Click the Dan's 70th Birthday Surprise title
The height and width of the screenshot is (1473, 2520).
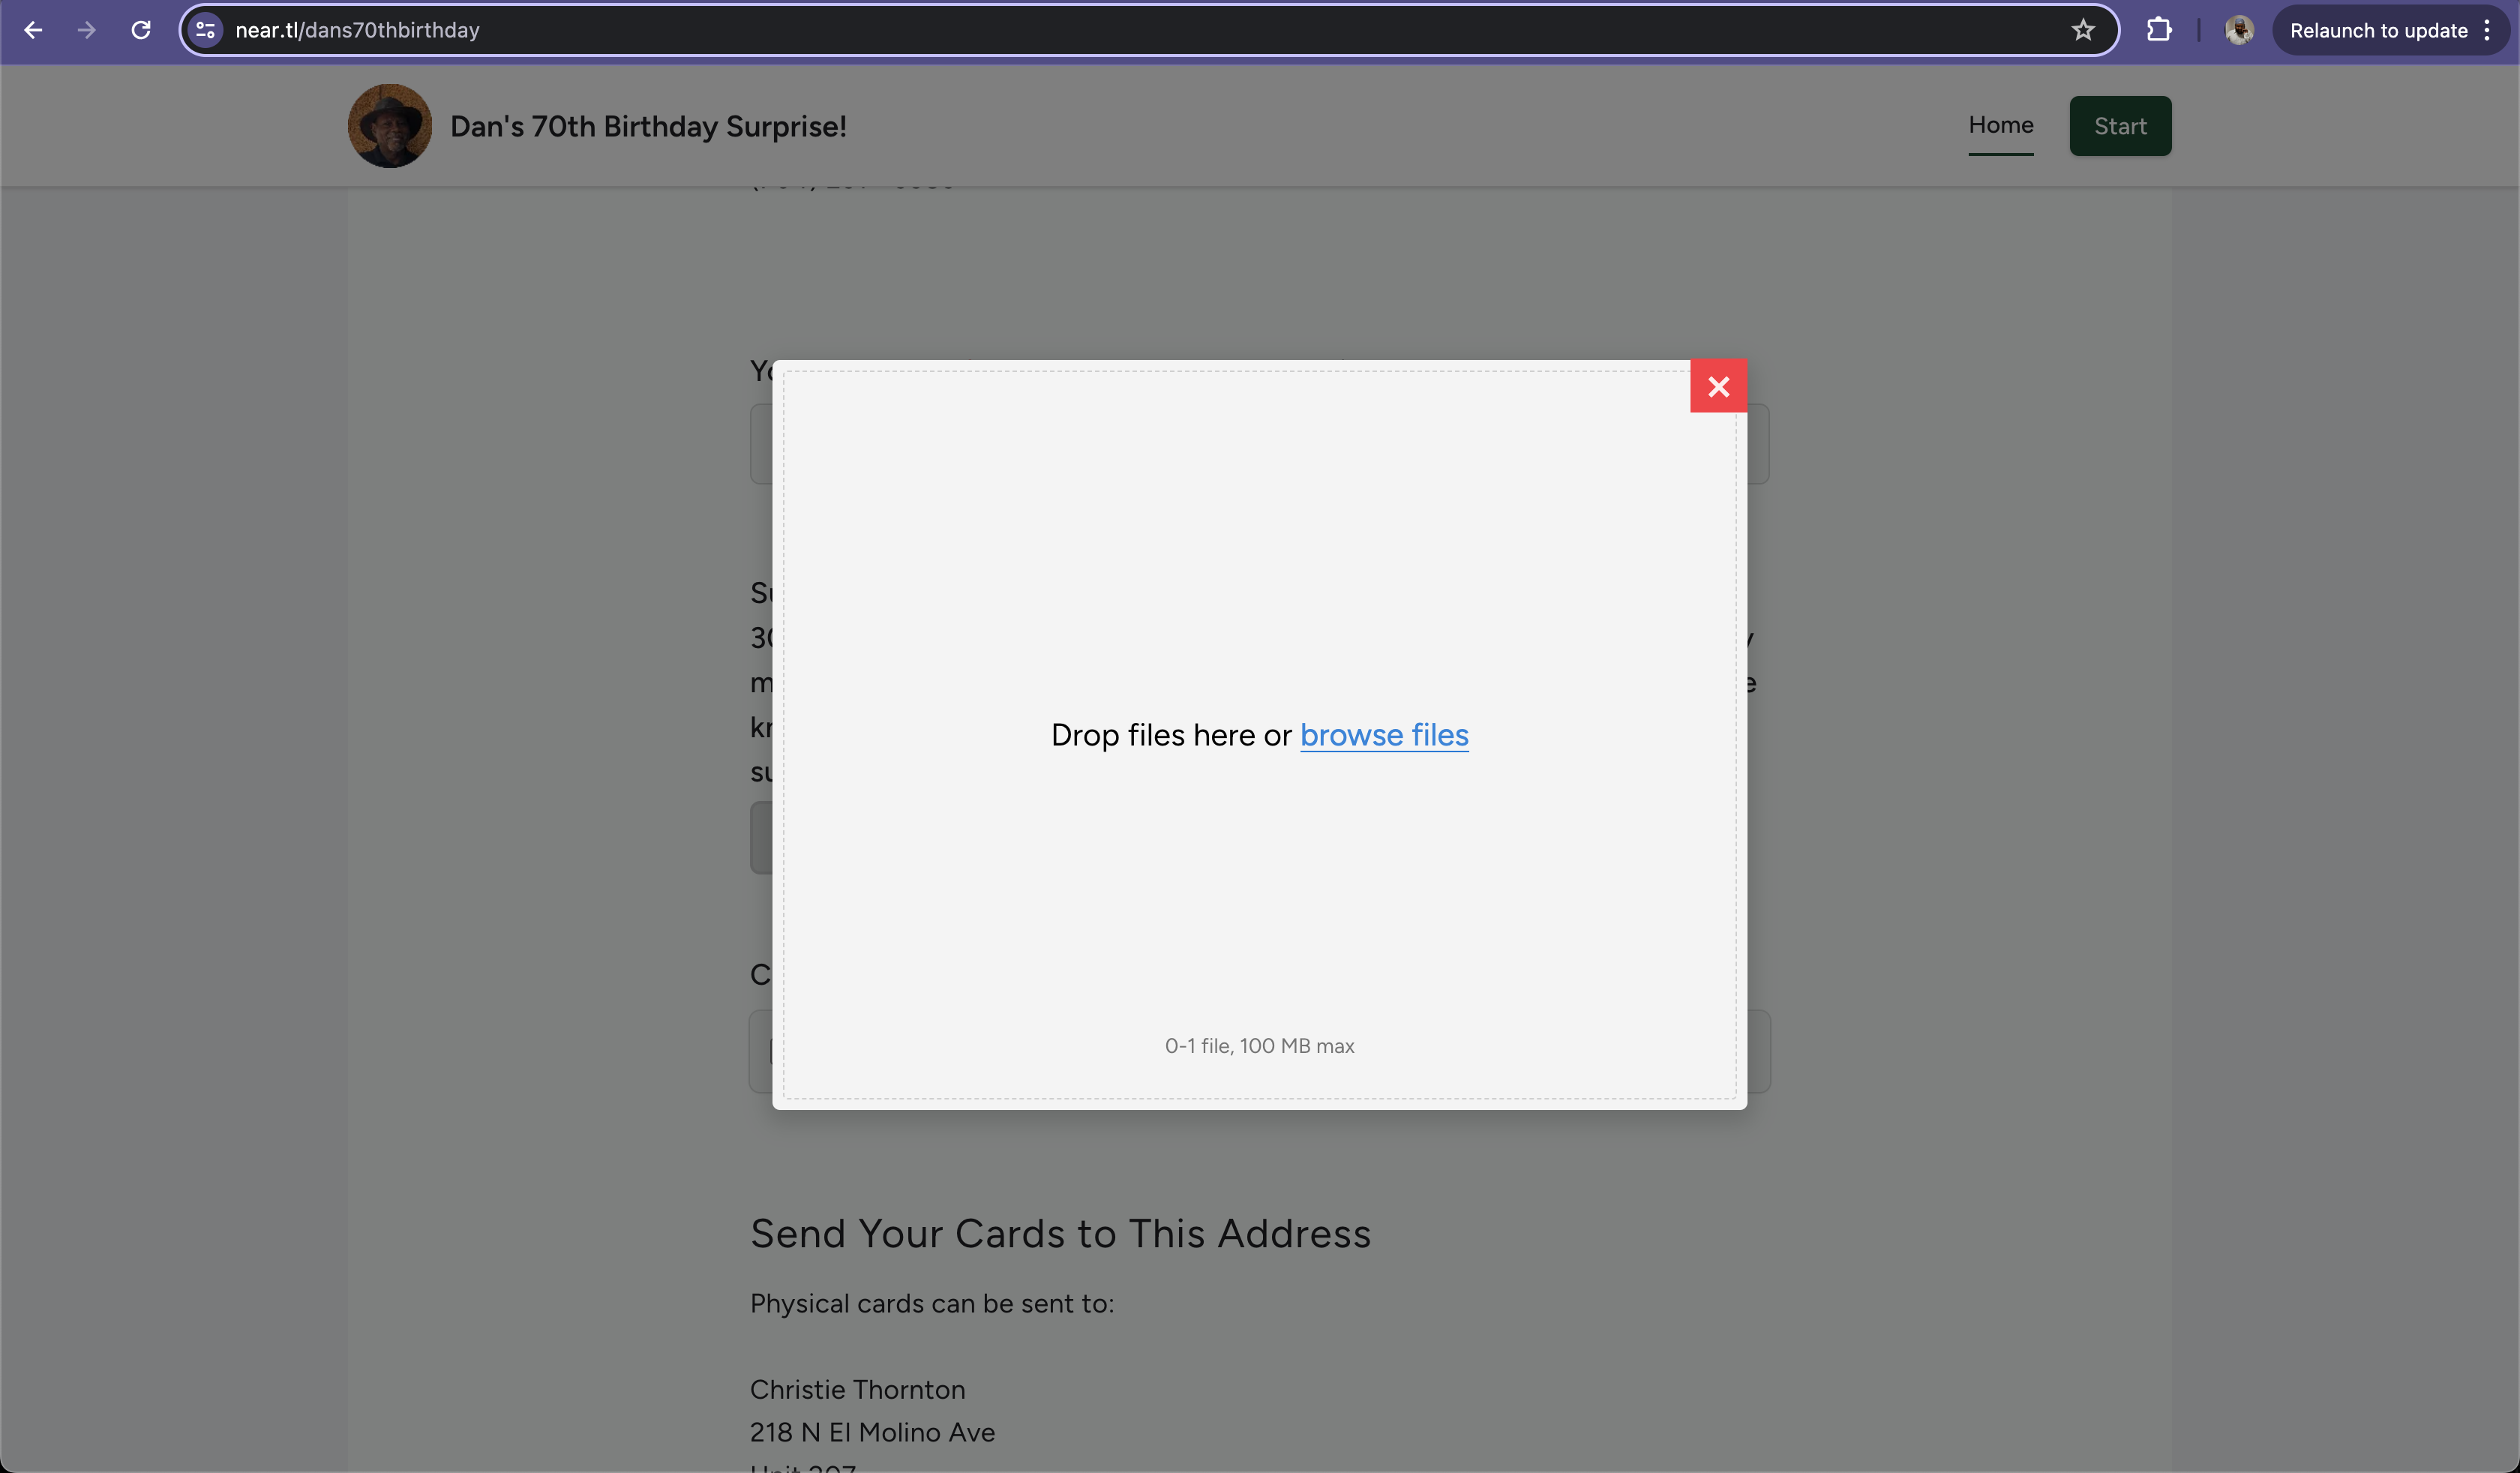point(648,126)
